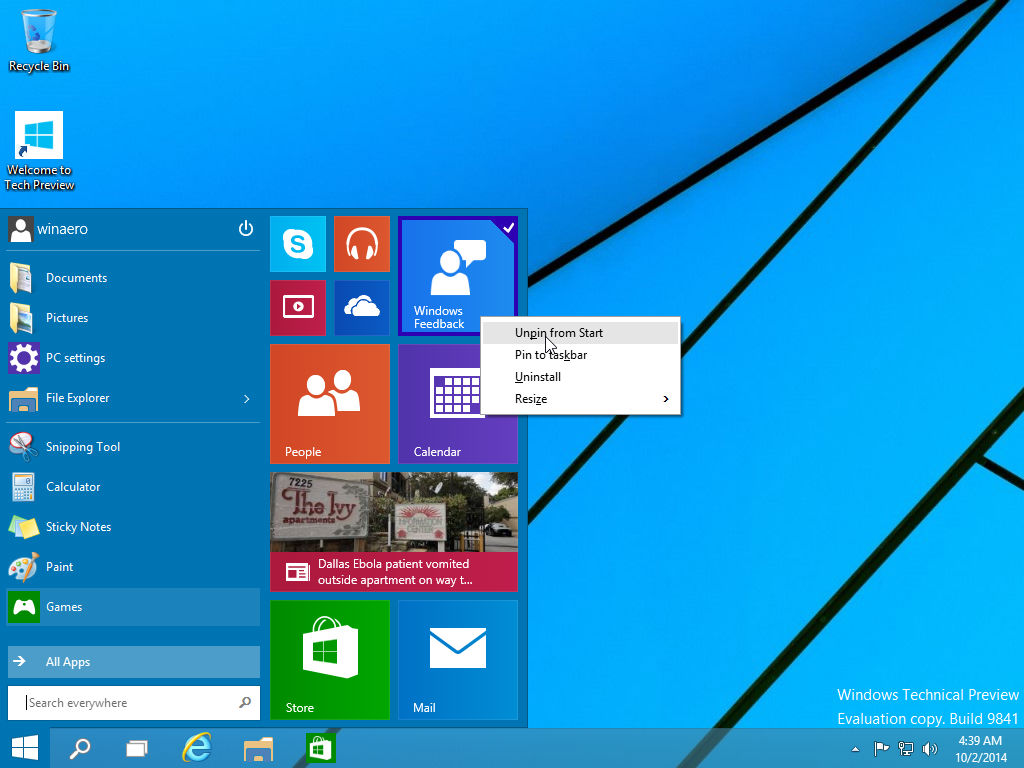The height and width of the screenshot is (768, 1024).
Task: Open the Store tile
Action: [329, 659]
